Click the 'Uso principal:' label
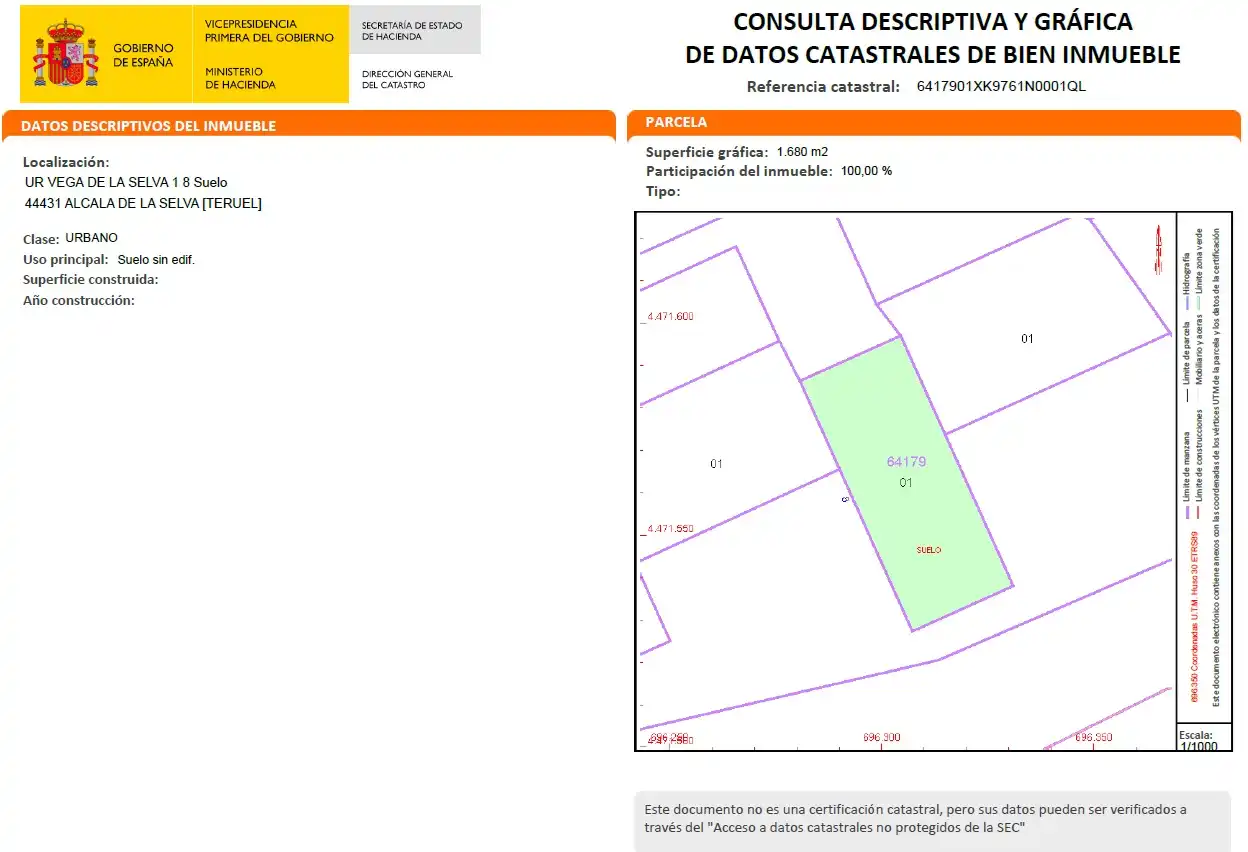 tap(65, 260)
